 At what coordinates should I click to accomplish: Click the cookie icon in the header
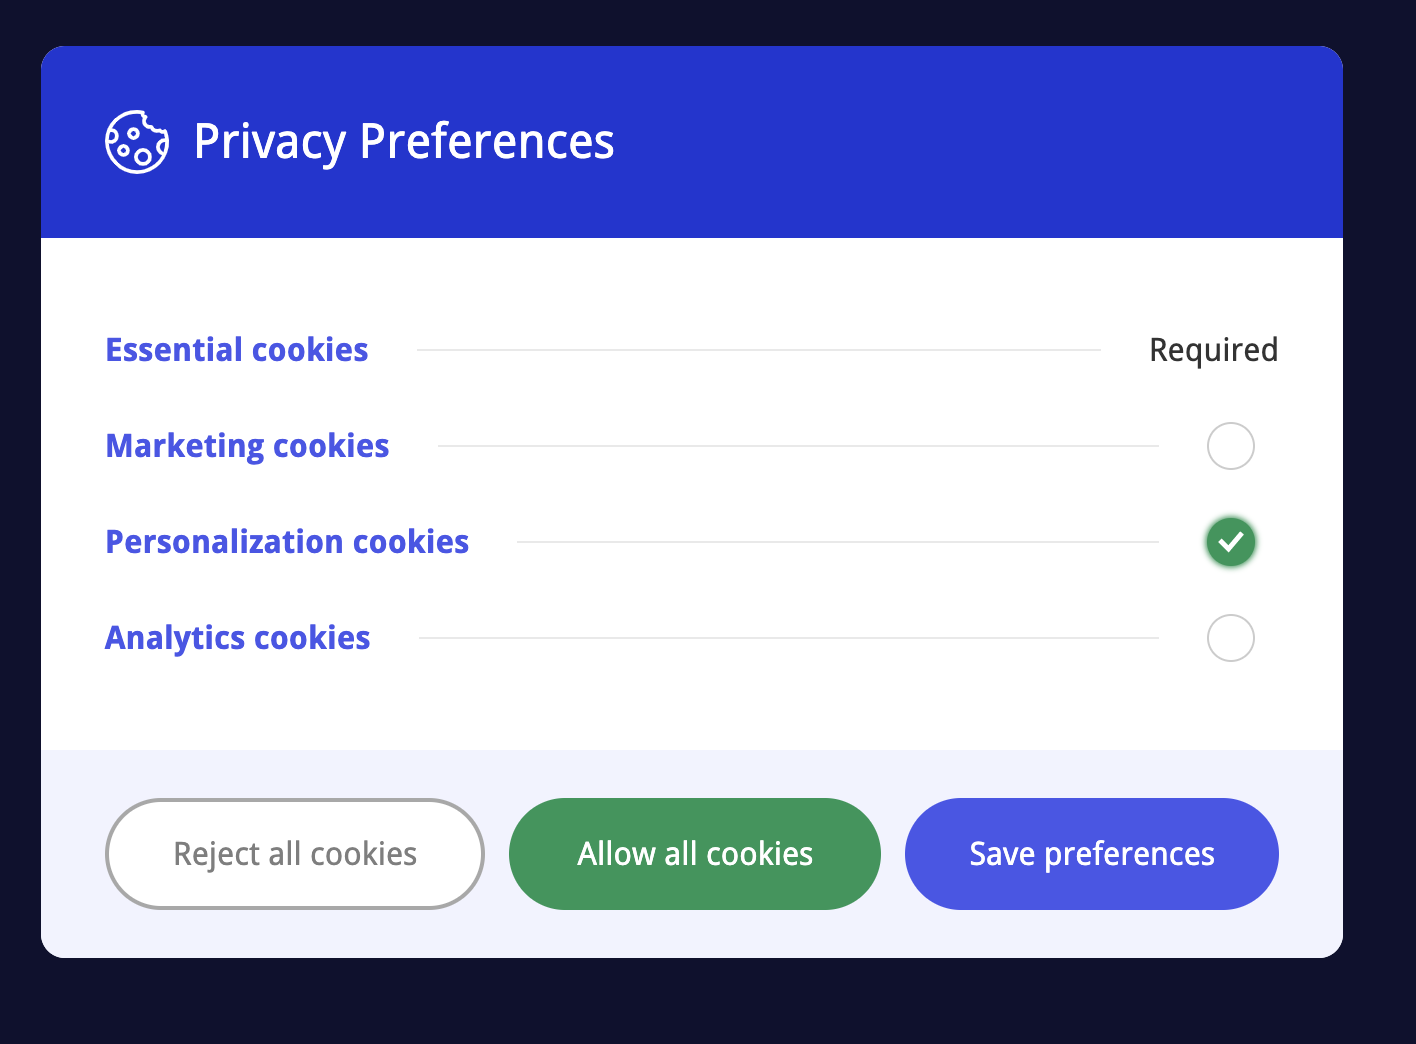pos(137,142)
